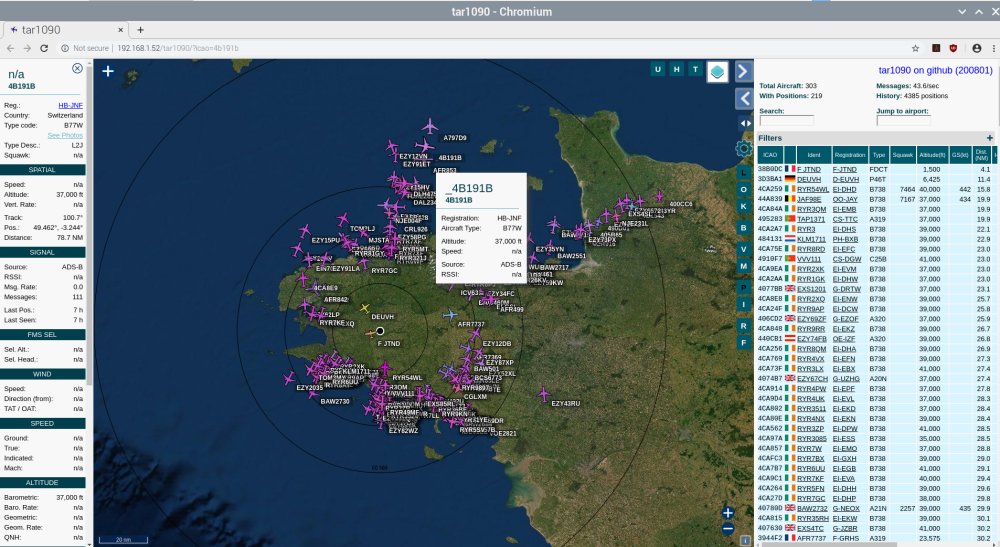
Task: Click the address bar URL
Action: click(178, 48)
